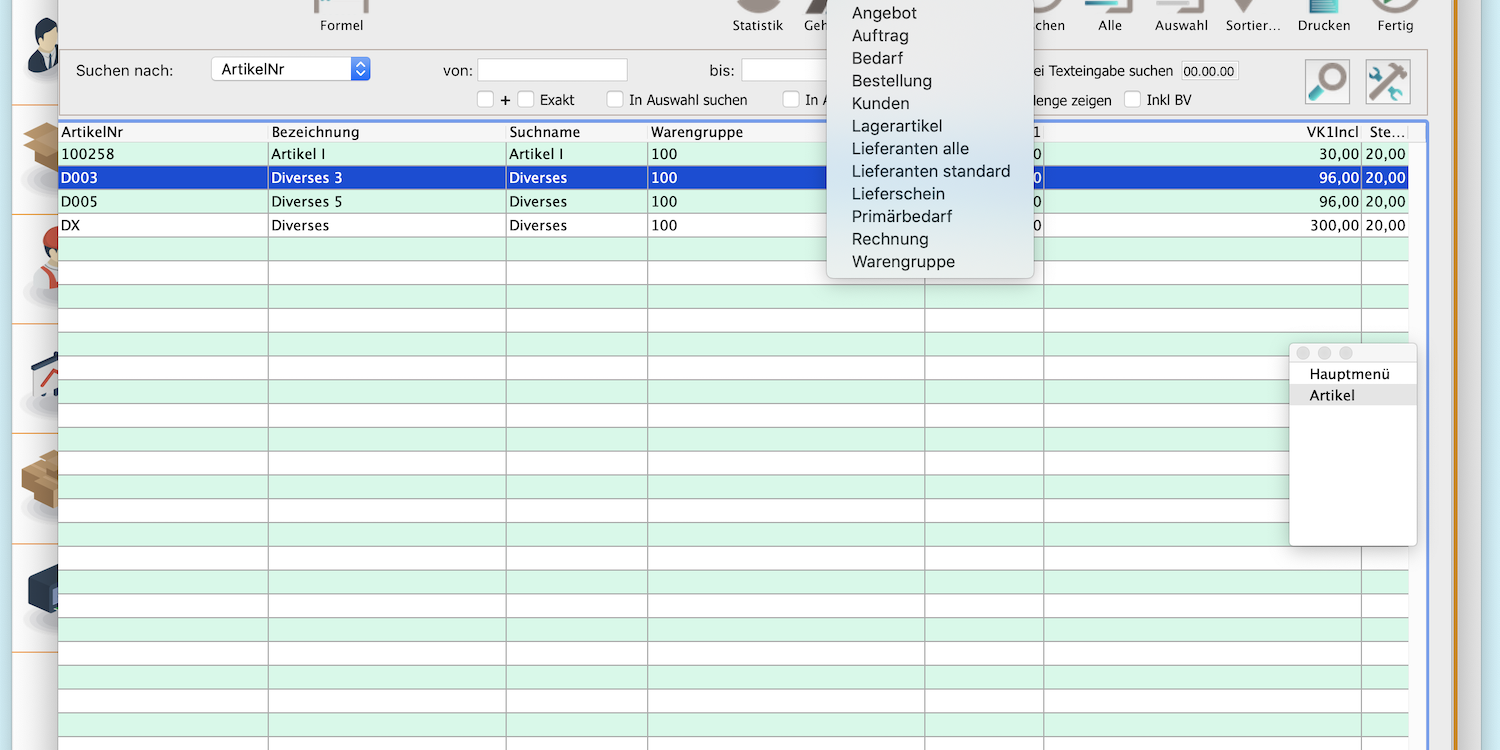Open the hammer and wrench tools icon
Screen dimensions: 1500x750
click(x=1387, y=82)
